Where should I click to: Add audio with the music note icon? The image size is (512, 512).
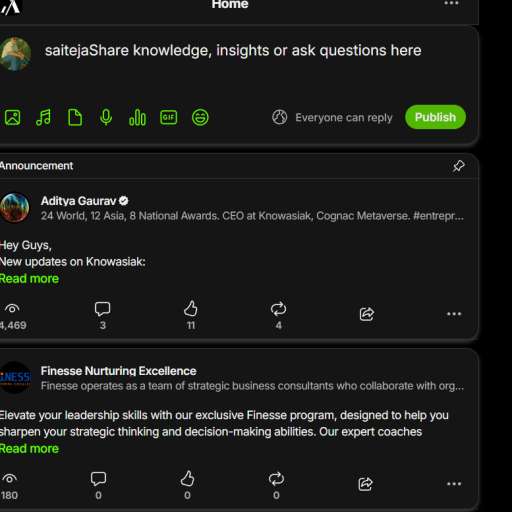pyautogui.click(x=43, y=117)
